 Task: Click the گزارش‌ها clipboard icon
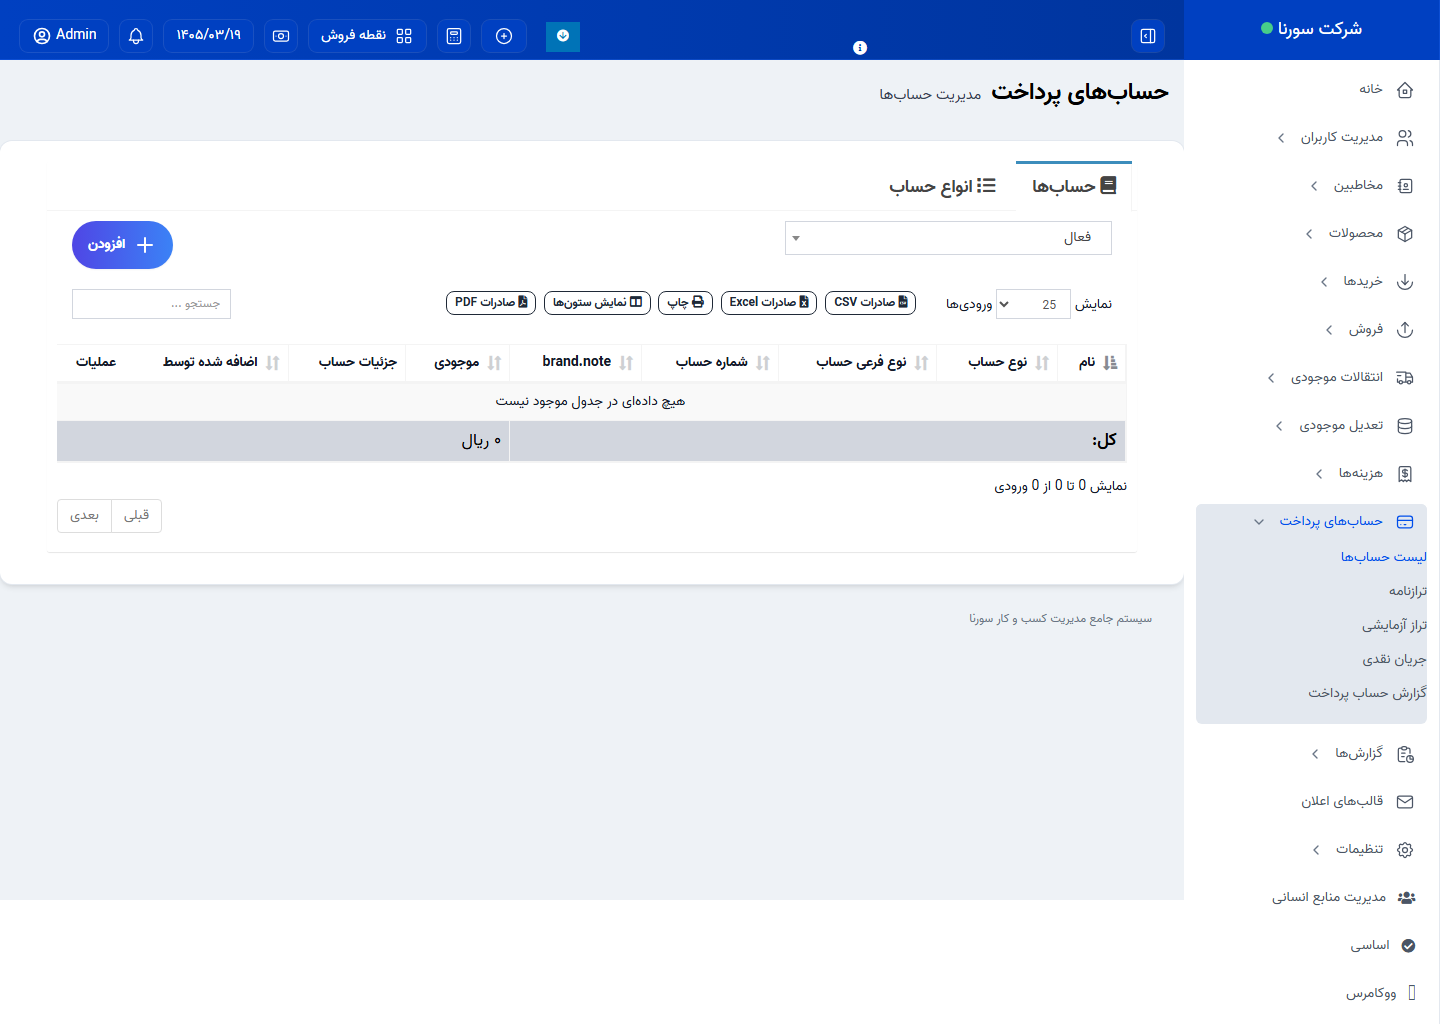[1405, 754]
